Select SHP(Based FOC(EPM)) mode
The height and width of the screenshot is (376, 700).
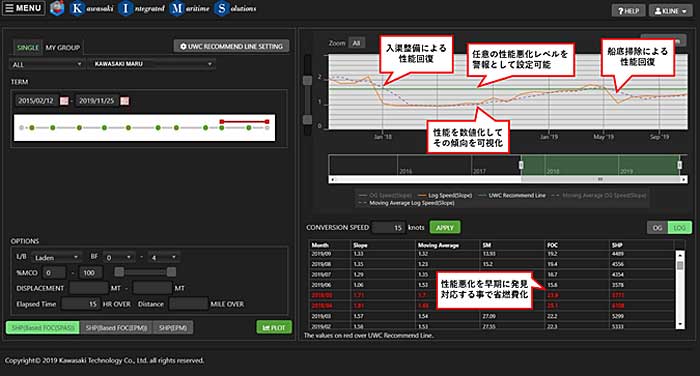(x=116, y=327)
